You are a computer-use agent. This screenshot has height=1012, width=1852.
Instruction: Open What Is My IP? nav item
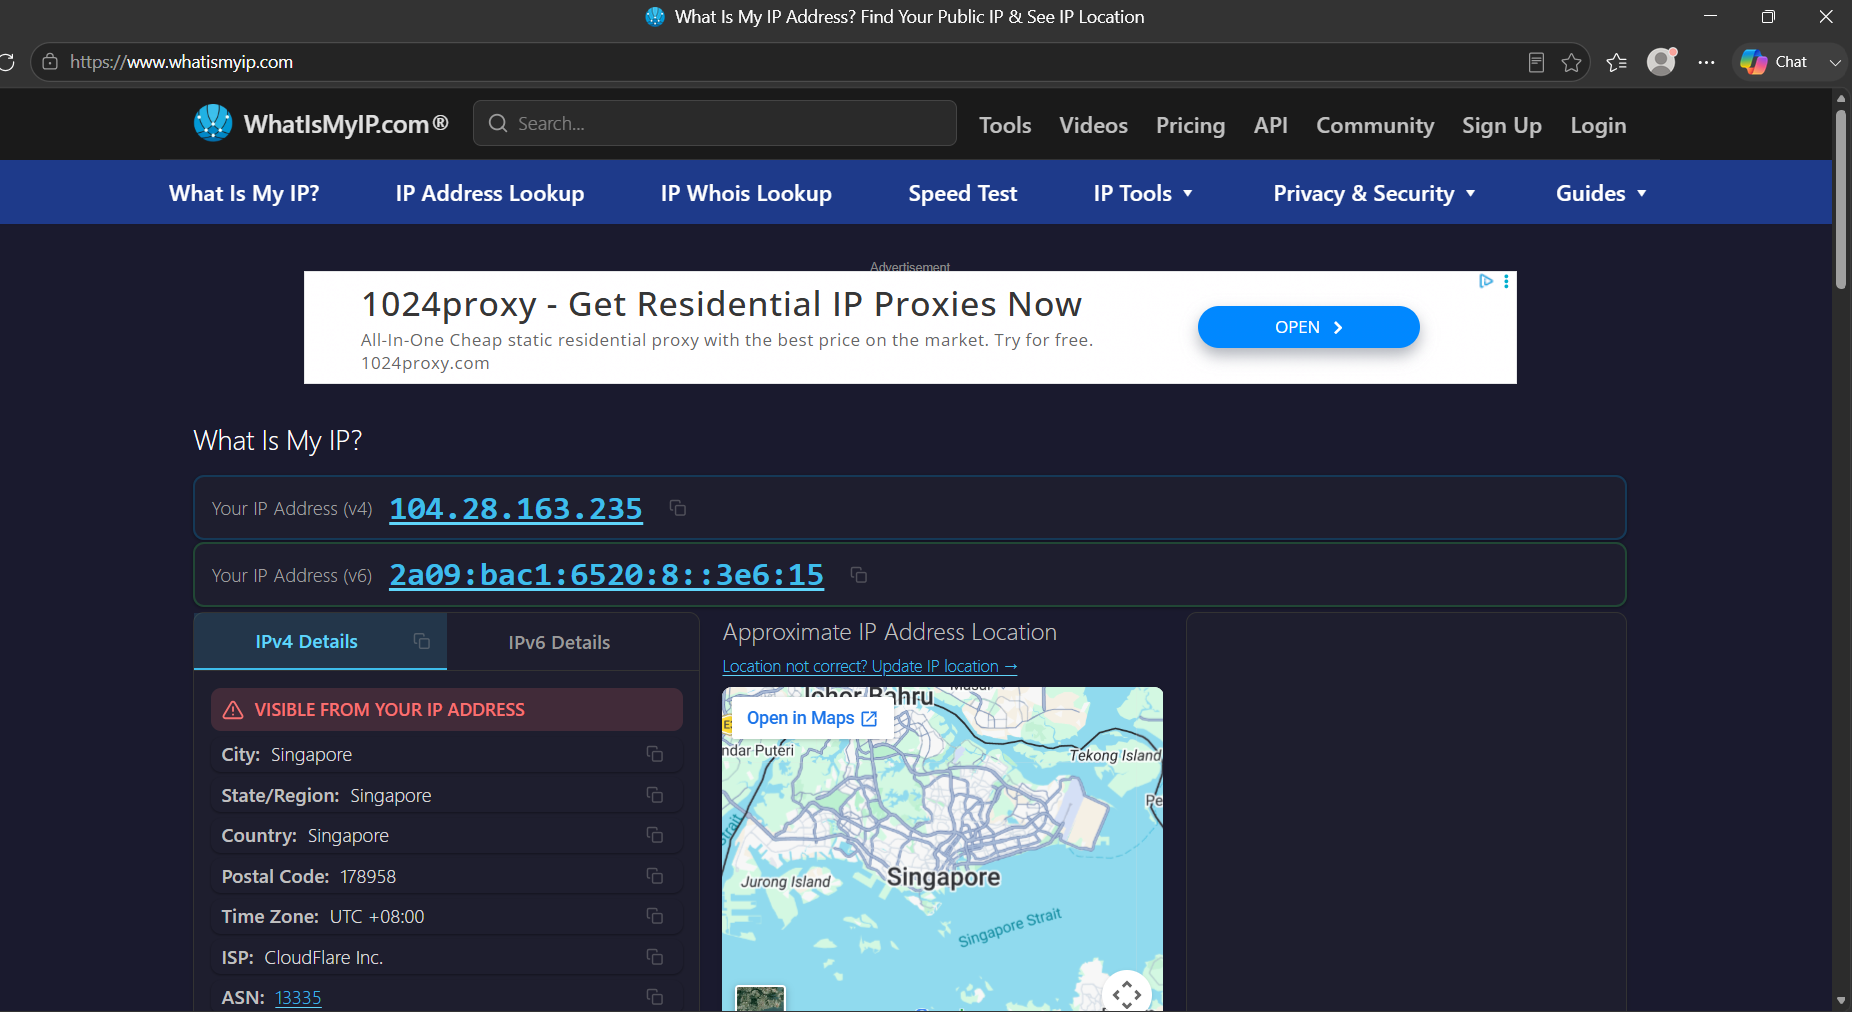[244, 193]
